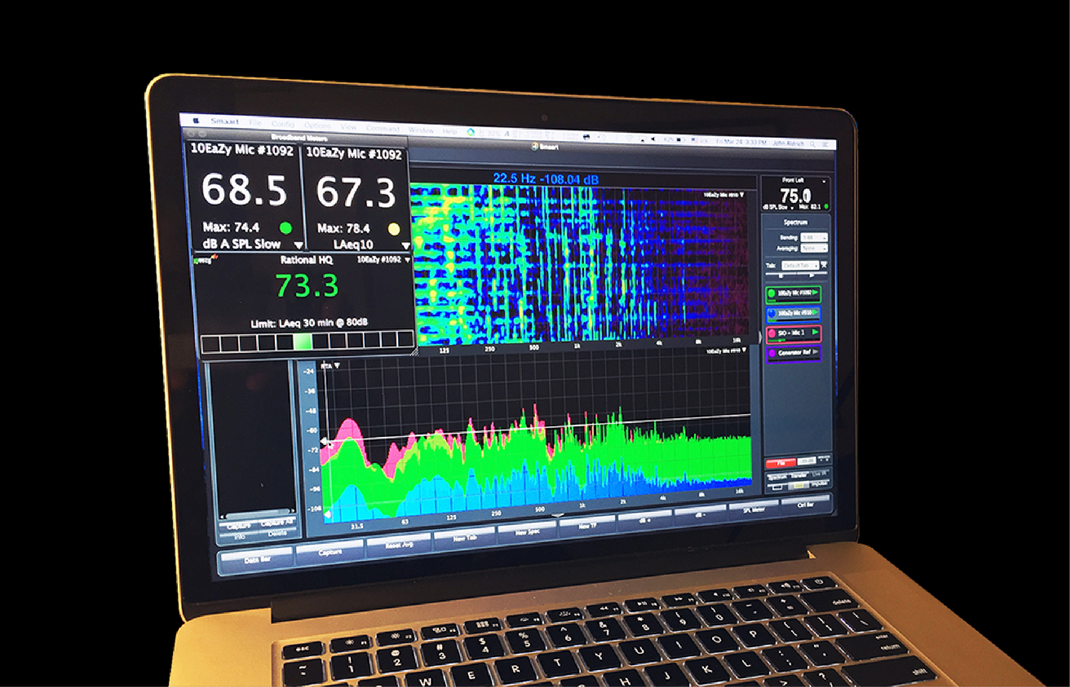The width and height of the screenshot is (1070, 687).
Task: Open the Options menu
Action: tap(315, 126)
